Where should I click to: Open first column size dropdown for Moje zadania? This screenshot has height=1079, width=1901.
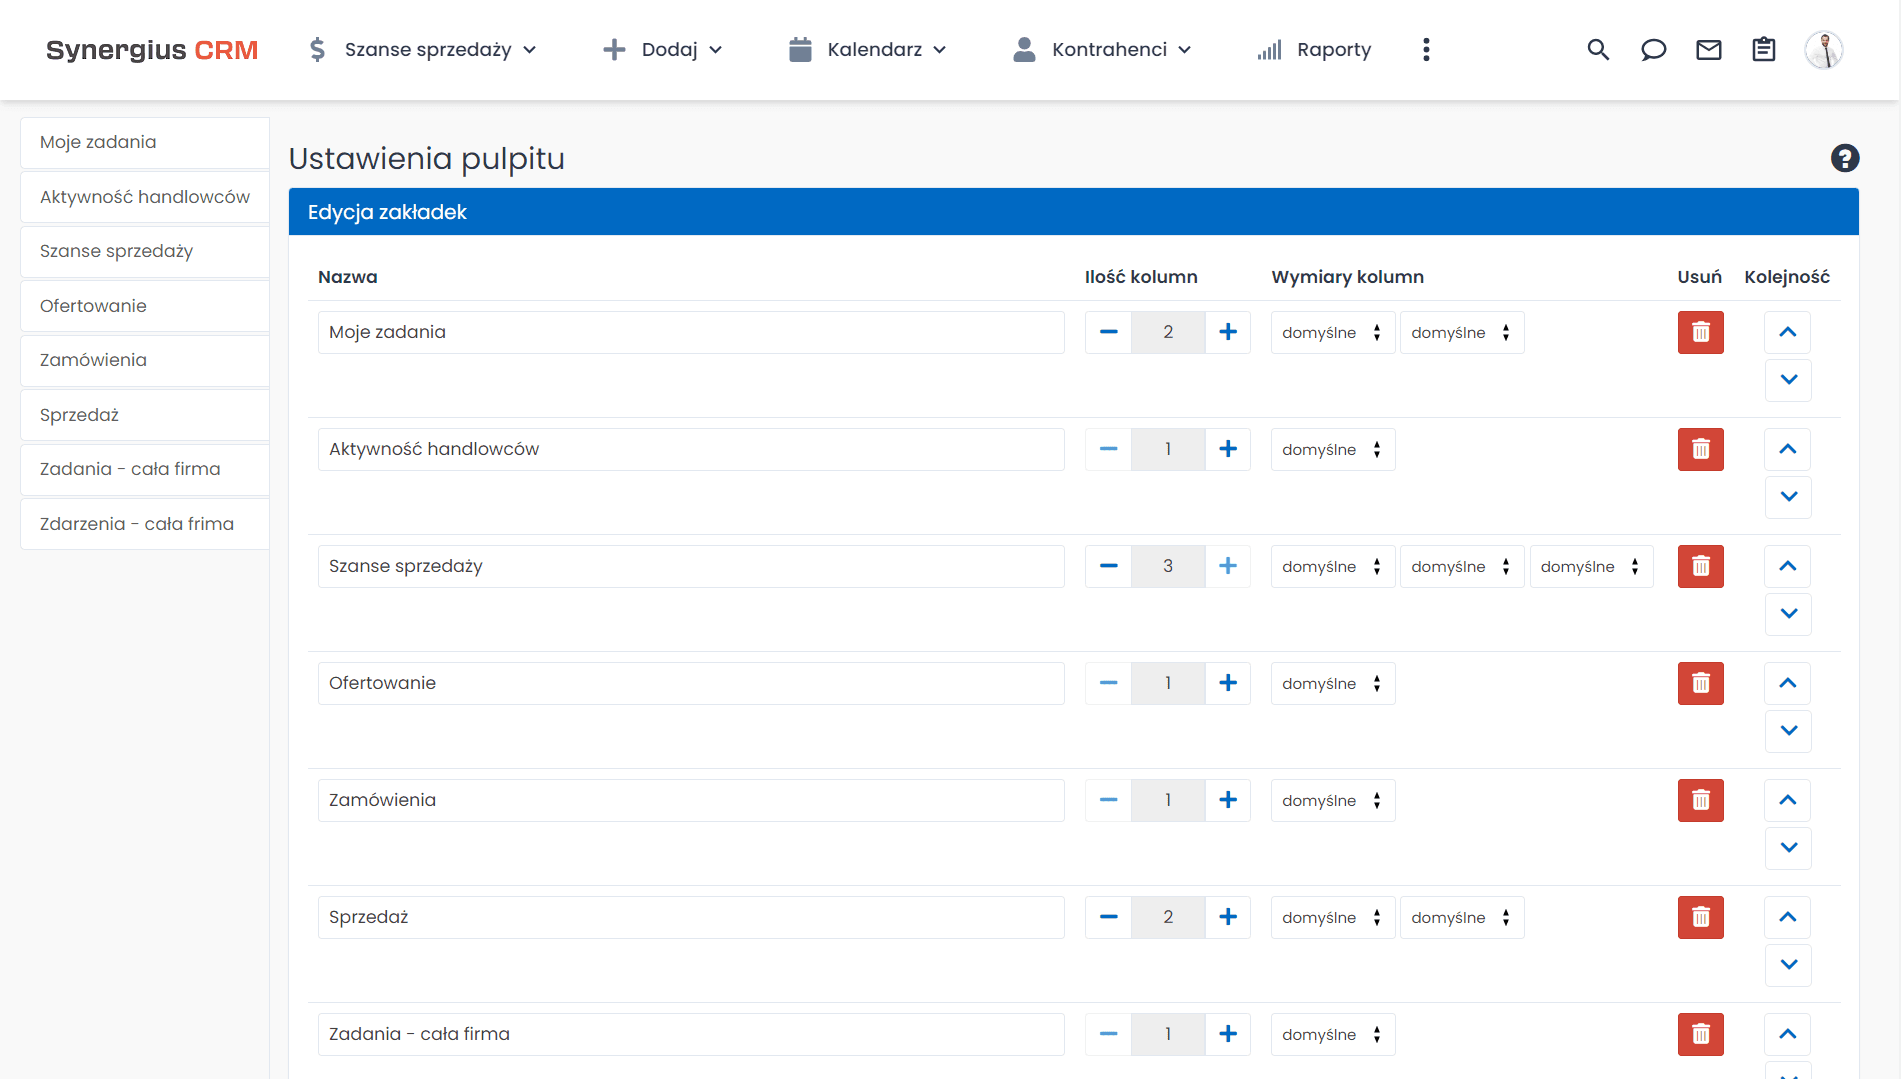pos(1332,333)
